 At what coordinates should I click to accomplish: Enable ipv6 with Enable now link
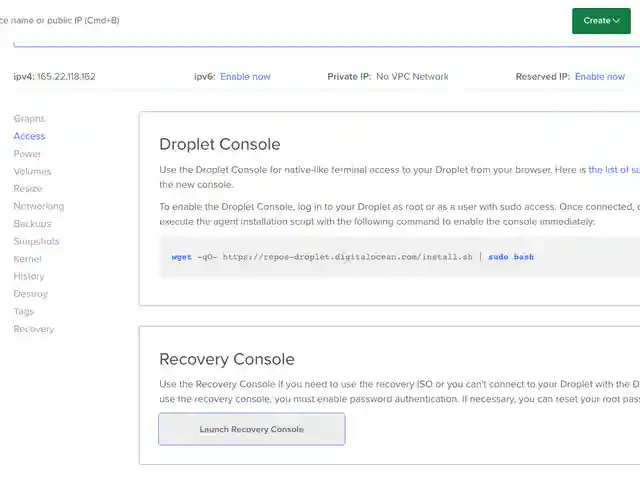tap(245, 77)
